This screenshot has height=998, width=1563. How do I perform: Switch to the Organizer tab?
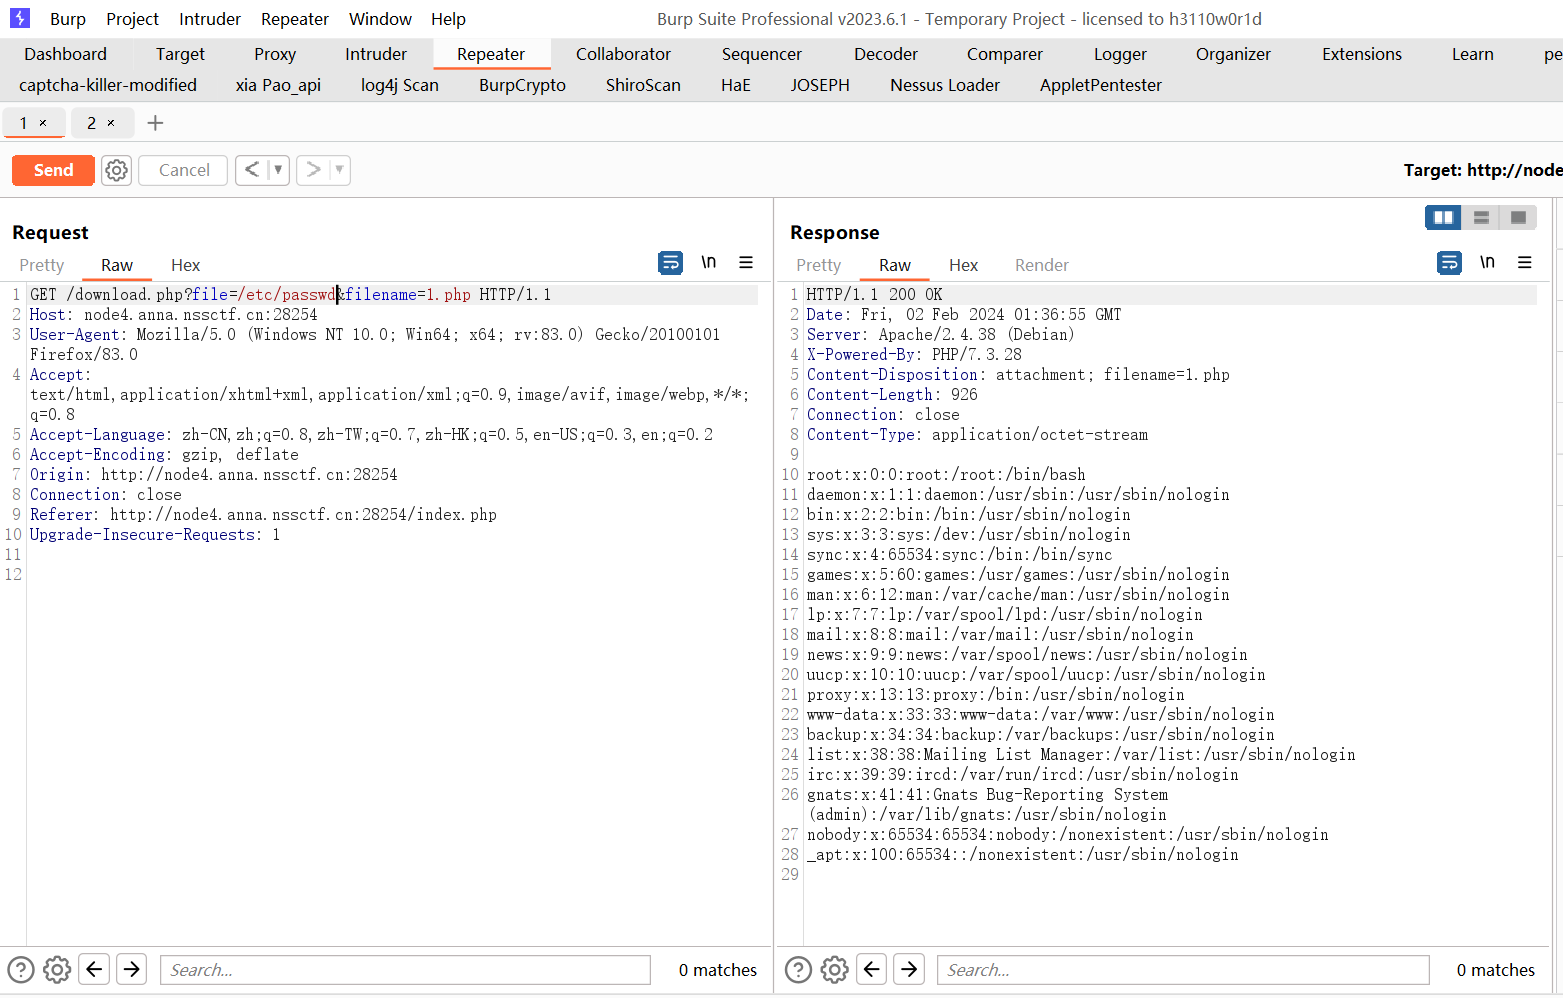1233,54
